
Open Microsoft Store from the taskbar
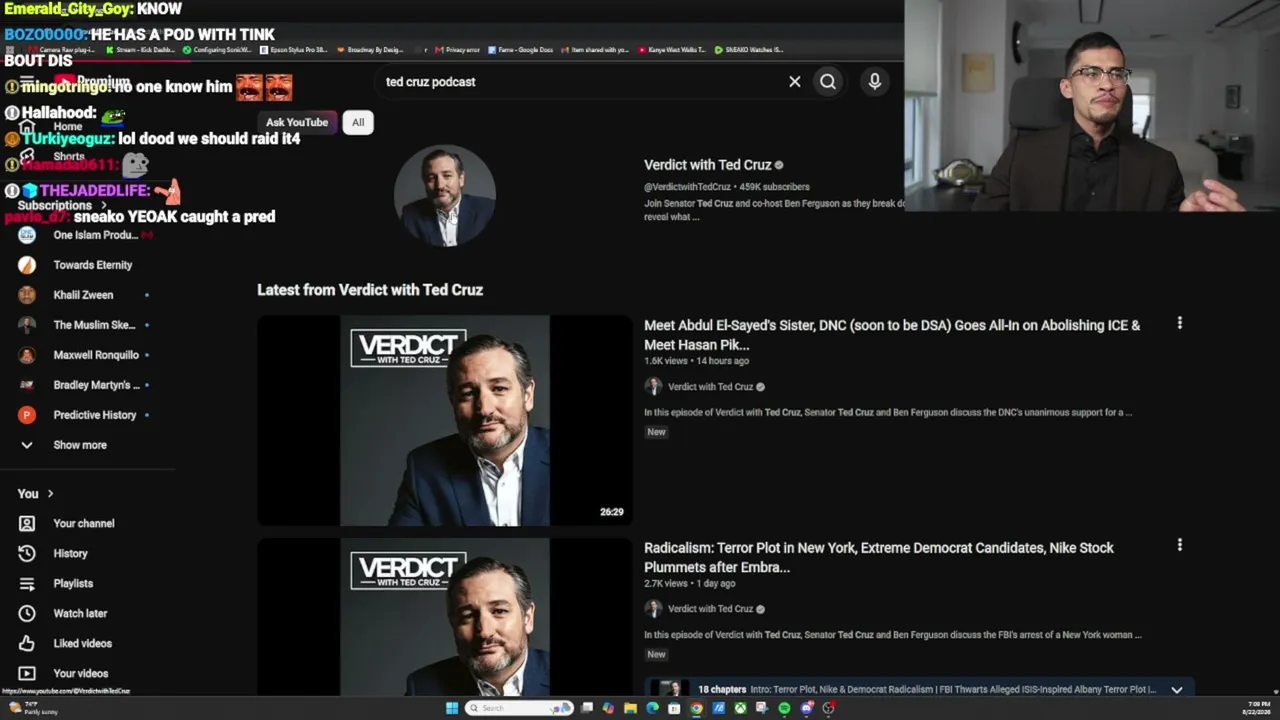point(674,708)
